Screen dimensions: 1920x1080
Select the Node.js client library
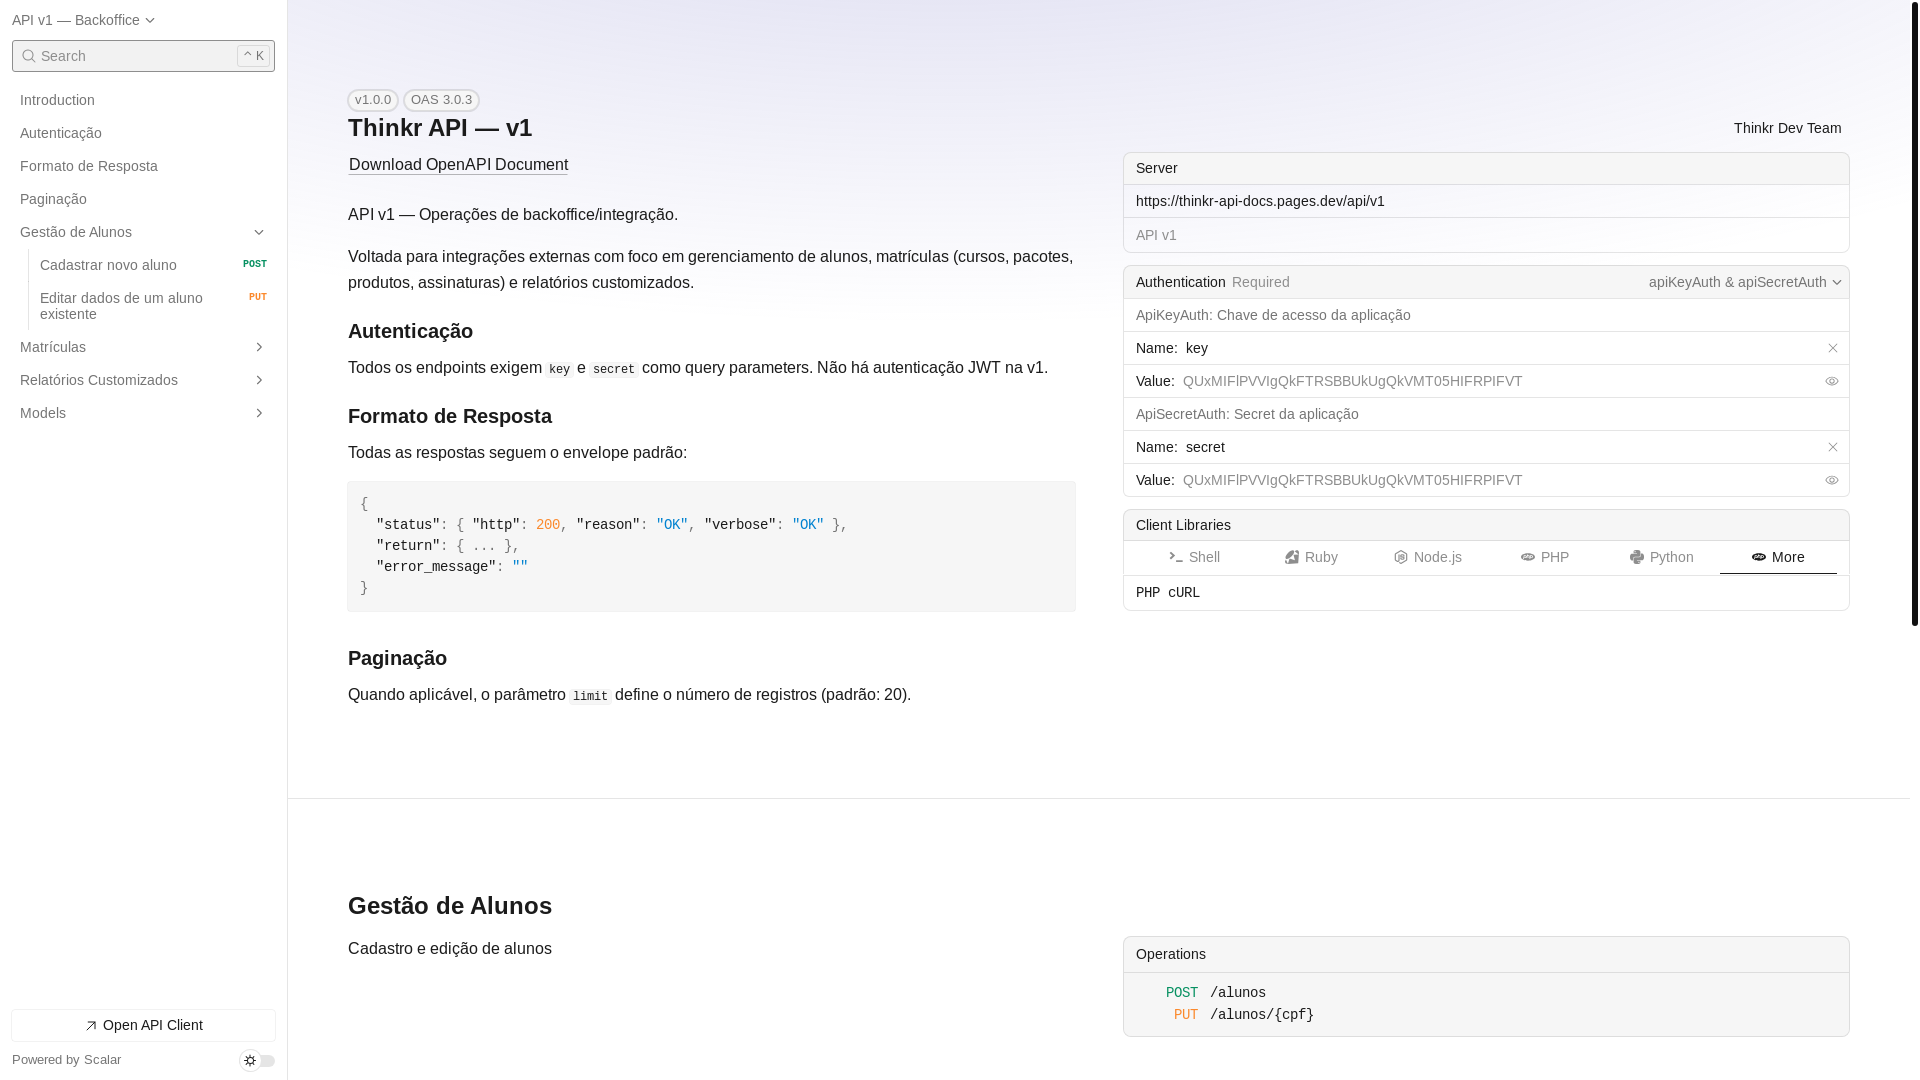click(x=1428, y=557)
